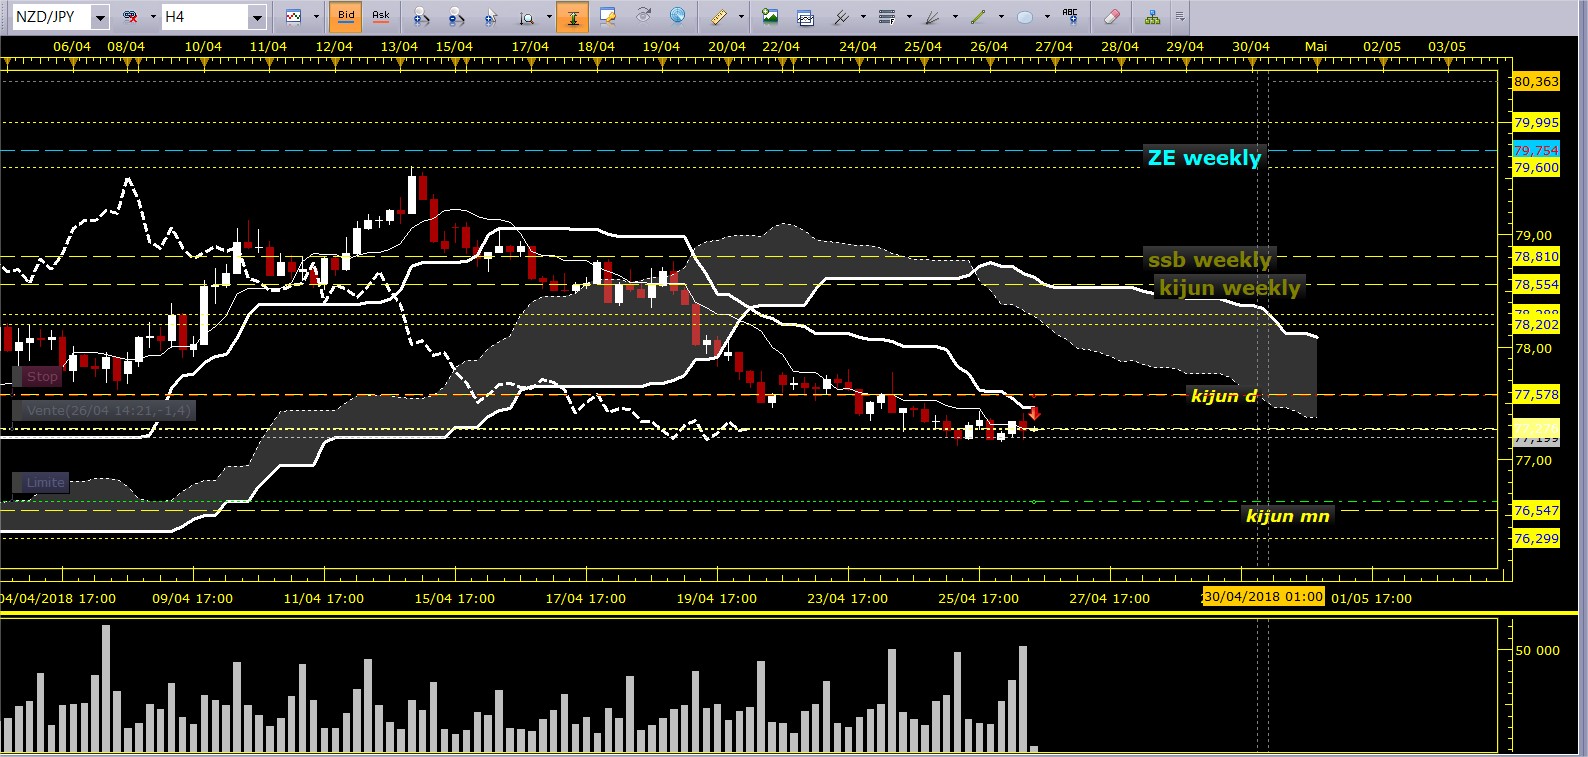Open the NZD/JPY symbol dropdown
Screen dimensions: 1588x757
click(100, 17)
